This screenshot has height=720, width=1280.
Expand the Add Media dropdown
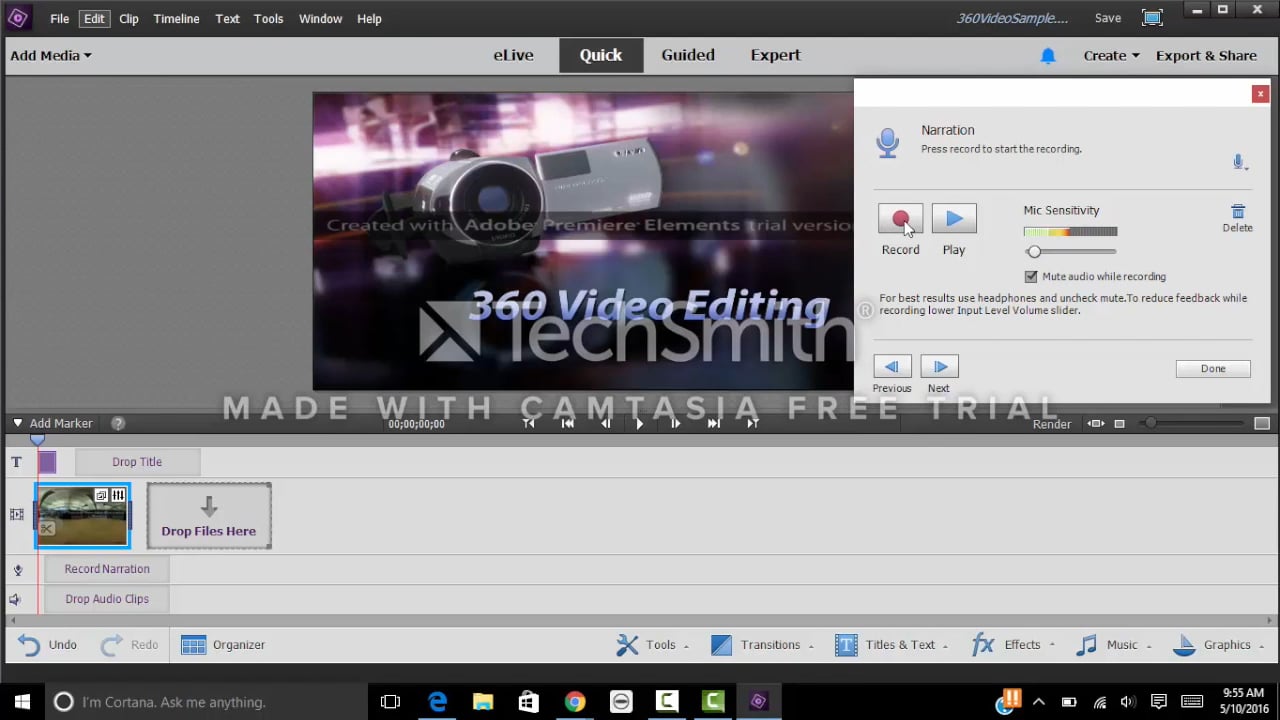point(51,56)
